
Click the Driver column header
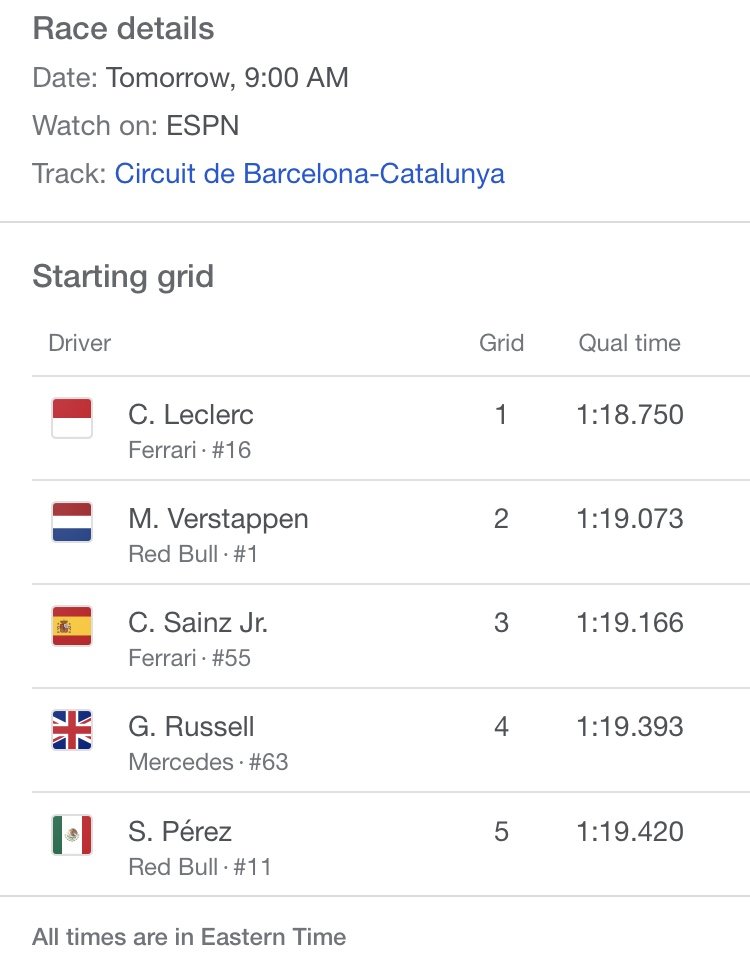[x=79, y=343]
